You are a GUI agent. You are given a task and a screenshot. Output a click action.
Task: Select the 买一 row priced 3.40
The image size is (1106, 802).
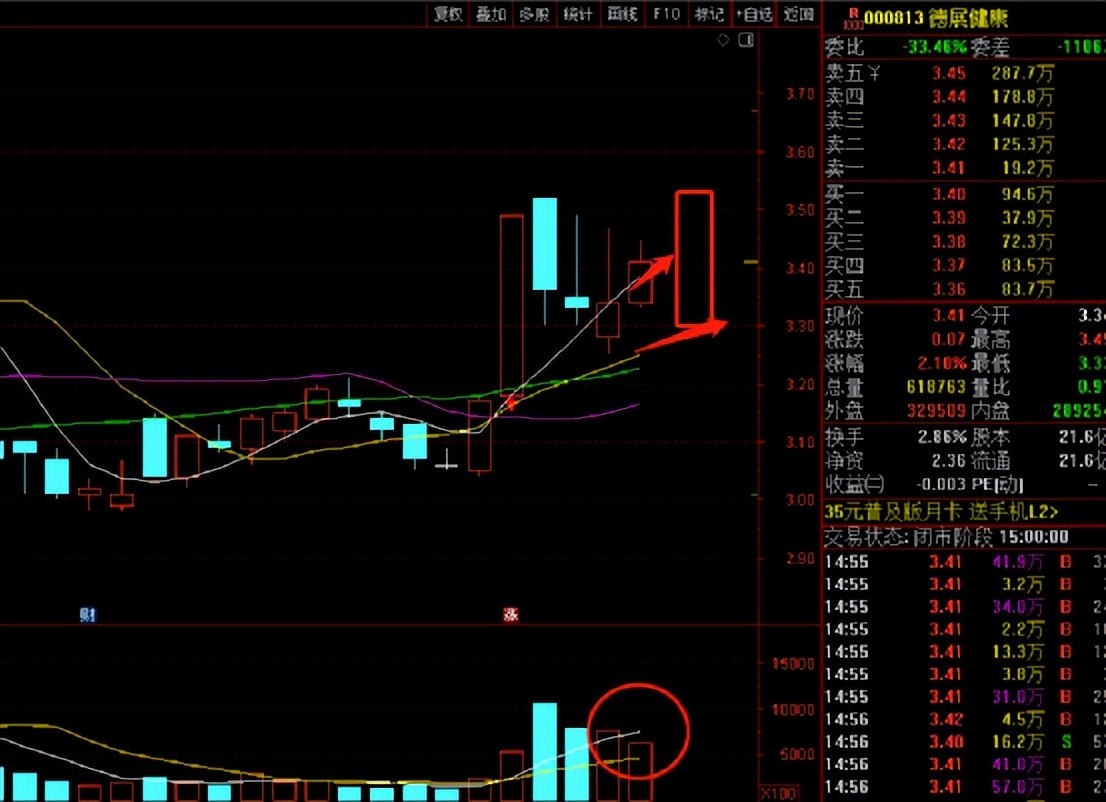pyautogui.click(x=964, y=194)
